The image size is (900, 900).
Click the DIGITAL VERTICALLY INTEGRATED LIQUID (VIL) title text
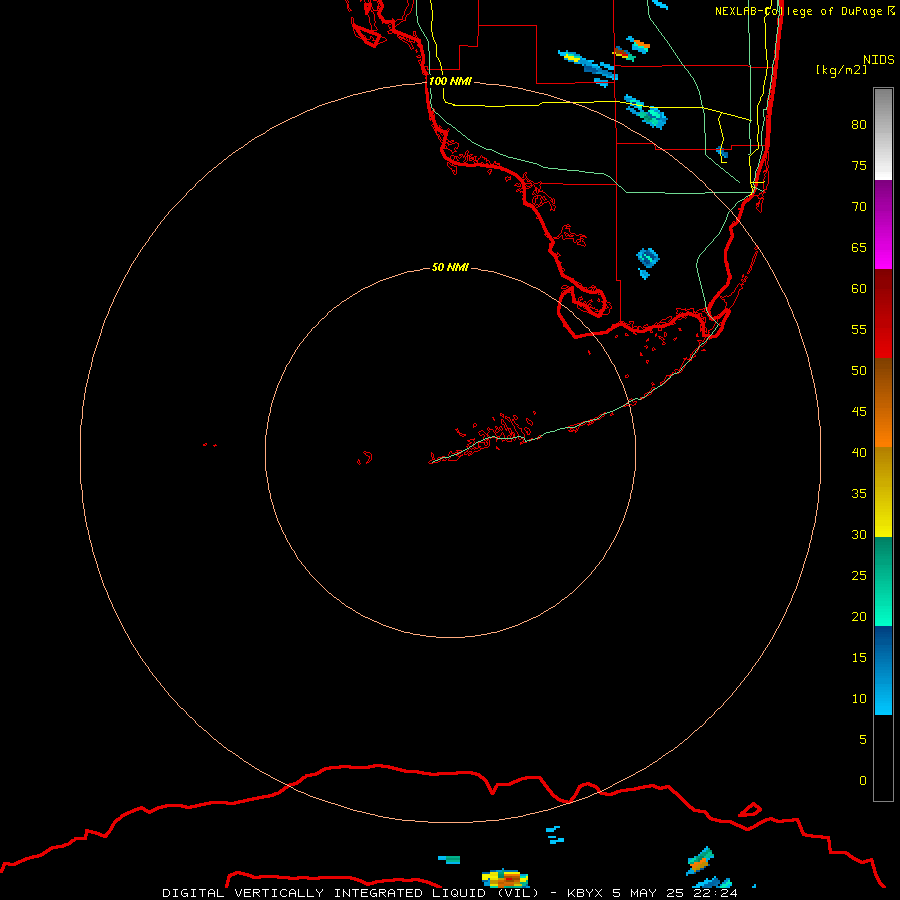[353, 893]
